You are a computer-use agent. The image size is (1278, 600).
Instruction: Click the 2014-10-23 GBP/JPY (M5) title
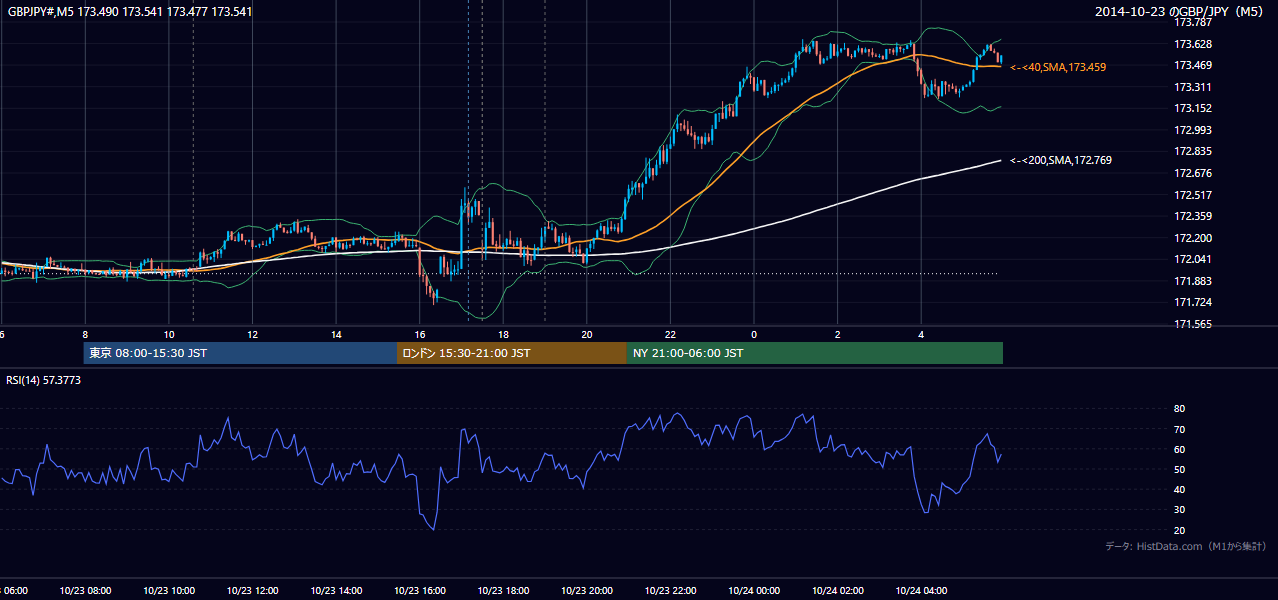click(x=1180, y=12)
